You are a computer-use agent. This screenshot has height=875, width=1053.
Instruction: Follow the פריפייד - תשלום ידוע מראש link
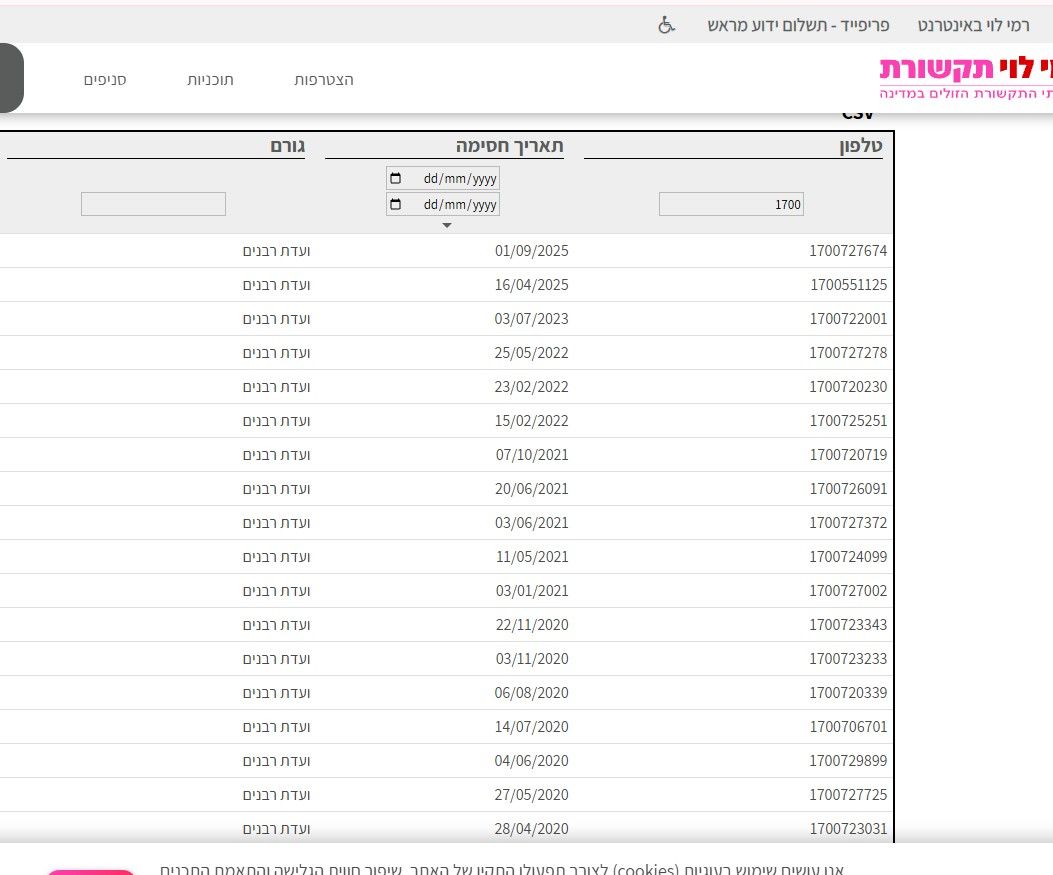pos(798,26)
